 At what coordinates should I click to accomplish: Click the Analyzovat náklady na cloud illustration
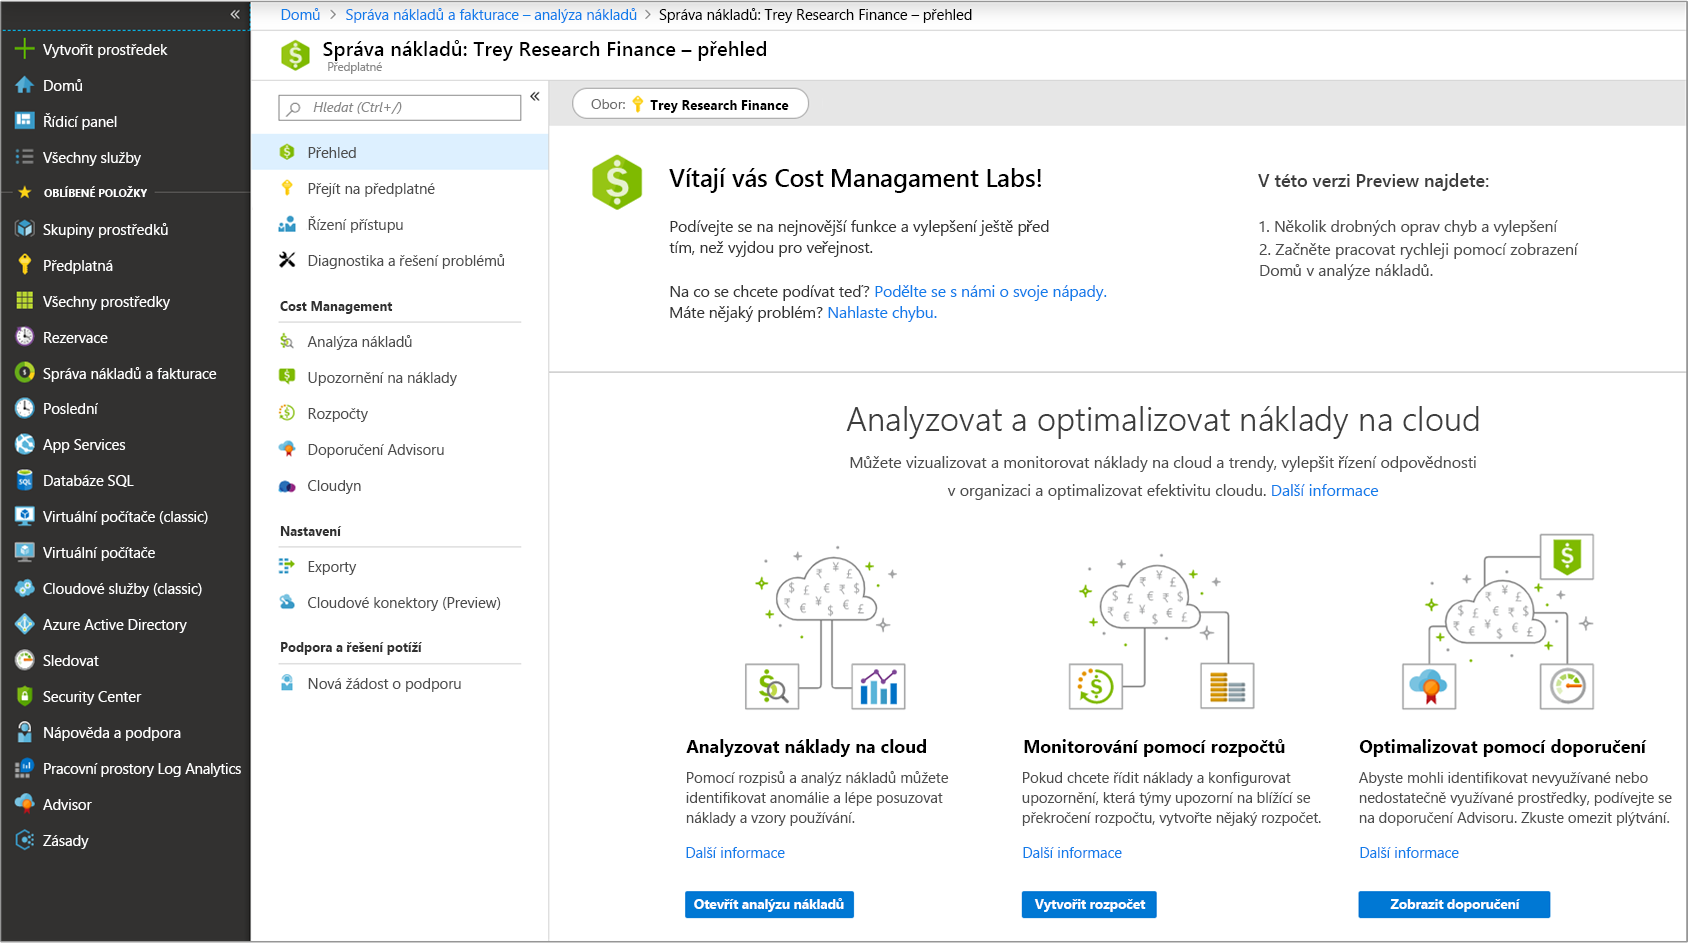826,627
